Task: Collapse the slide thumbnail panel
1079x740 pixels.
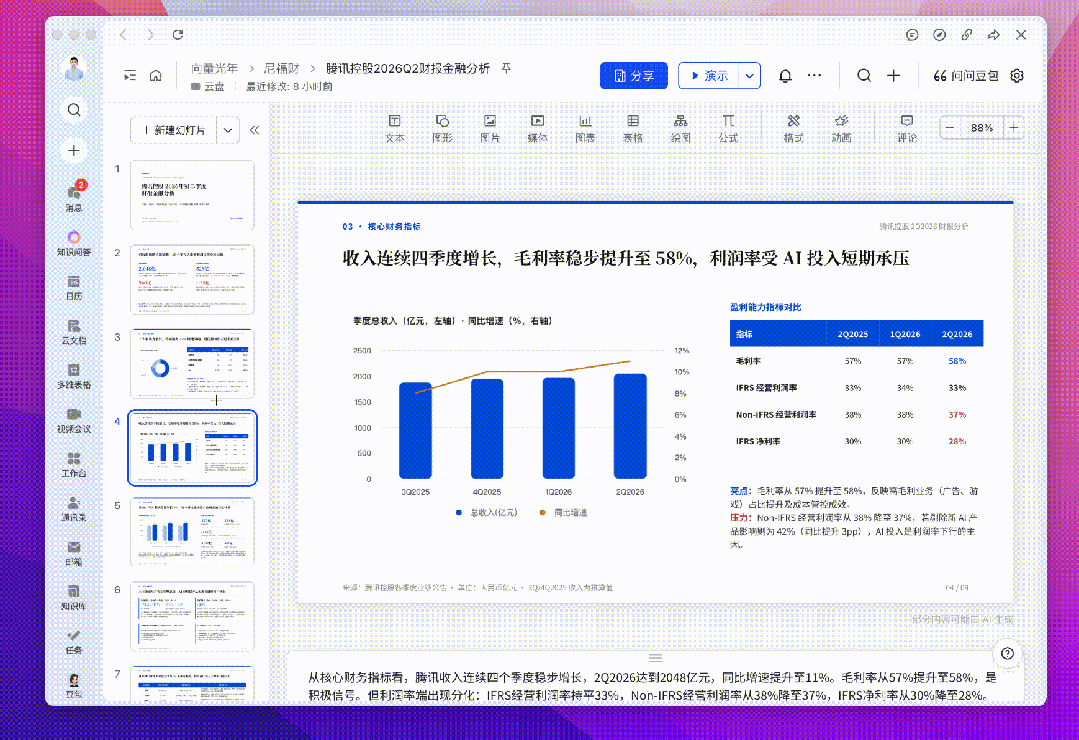Action: coord(255,130)
